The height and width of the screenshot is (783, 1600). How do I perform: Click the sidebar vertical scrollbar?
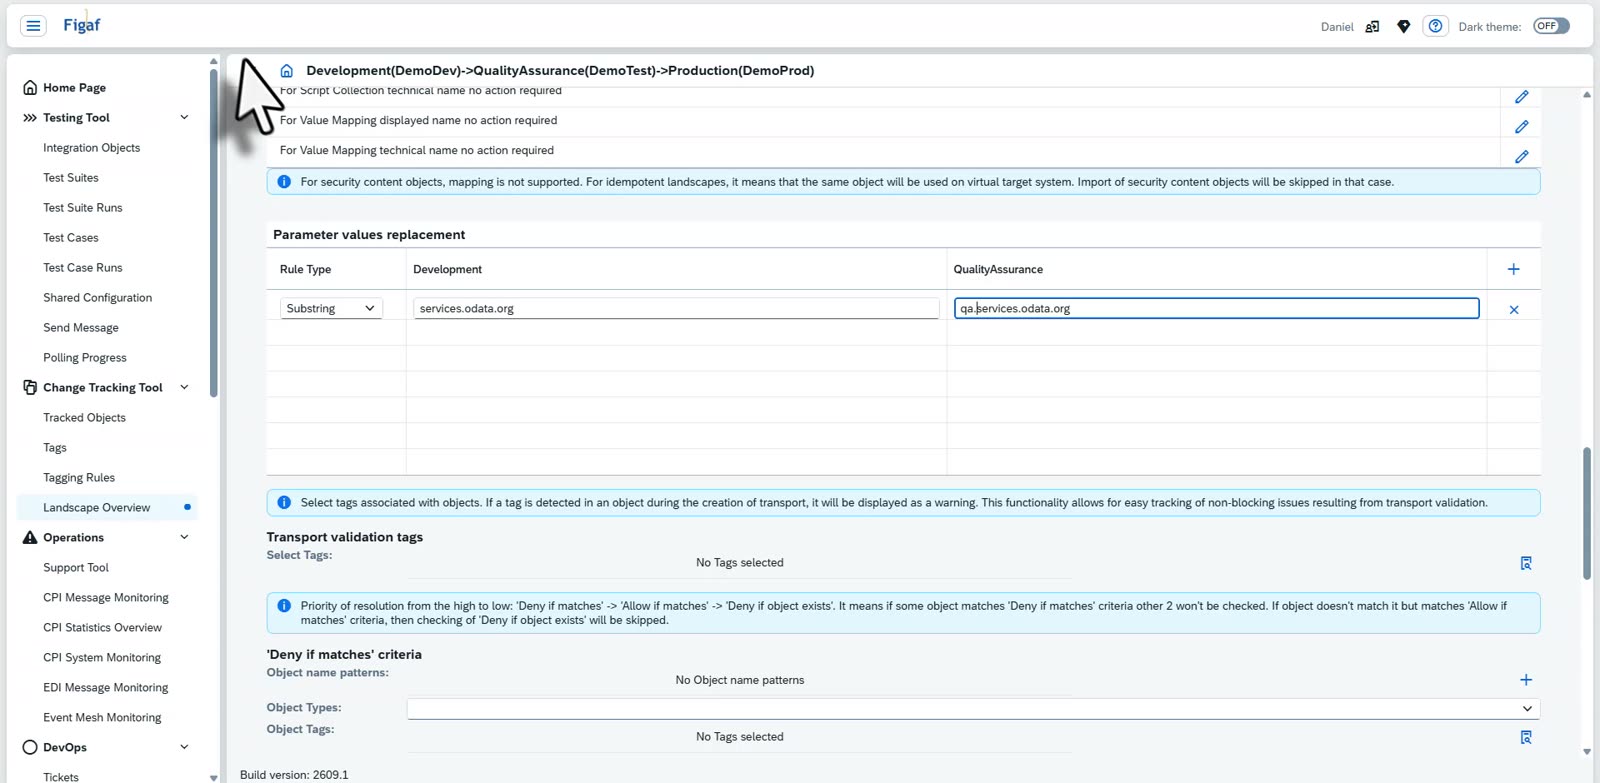point(213,232)
